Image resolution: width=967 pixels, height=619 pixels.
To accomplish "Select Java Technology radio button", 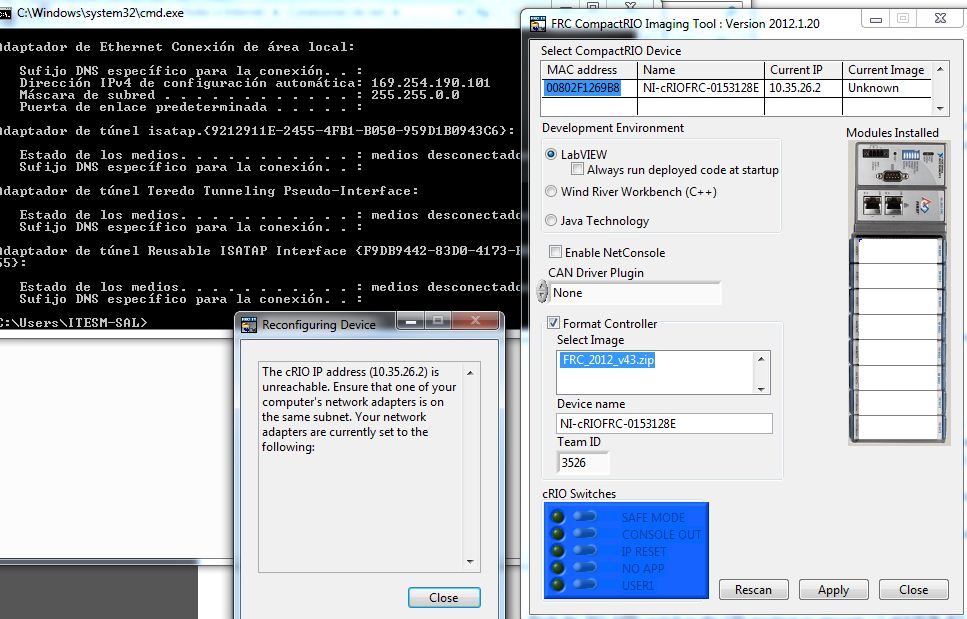I will (x=551, y=220).
